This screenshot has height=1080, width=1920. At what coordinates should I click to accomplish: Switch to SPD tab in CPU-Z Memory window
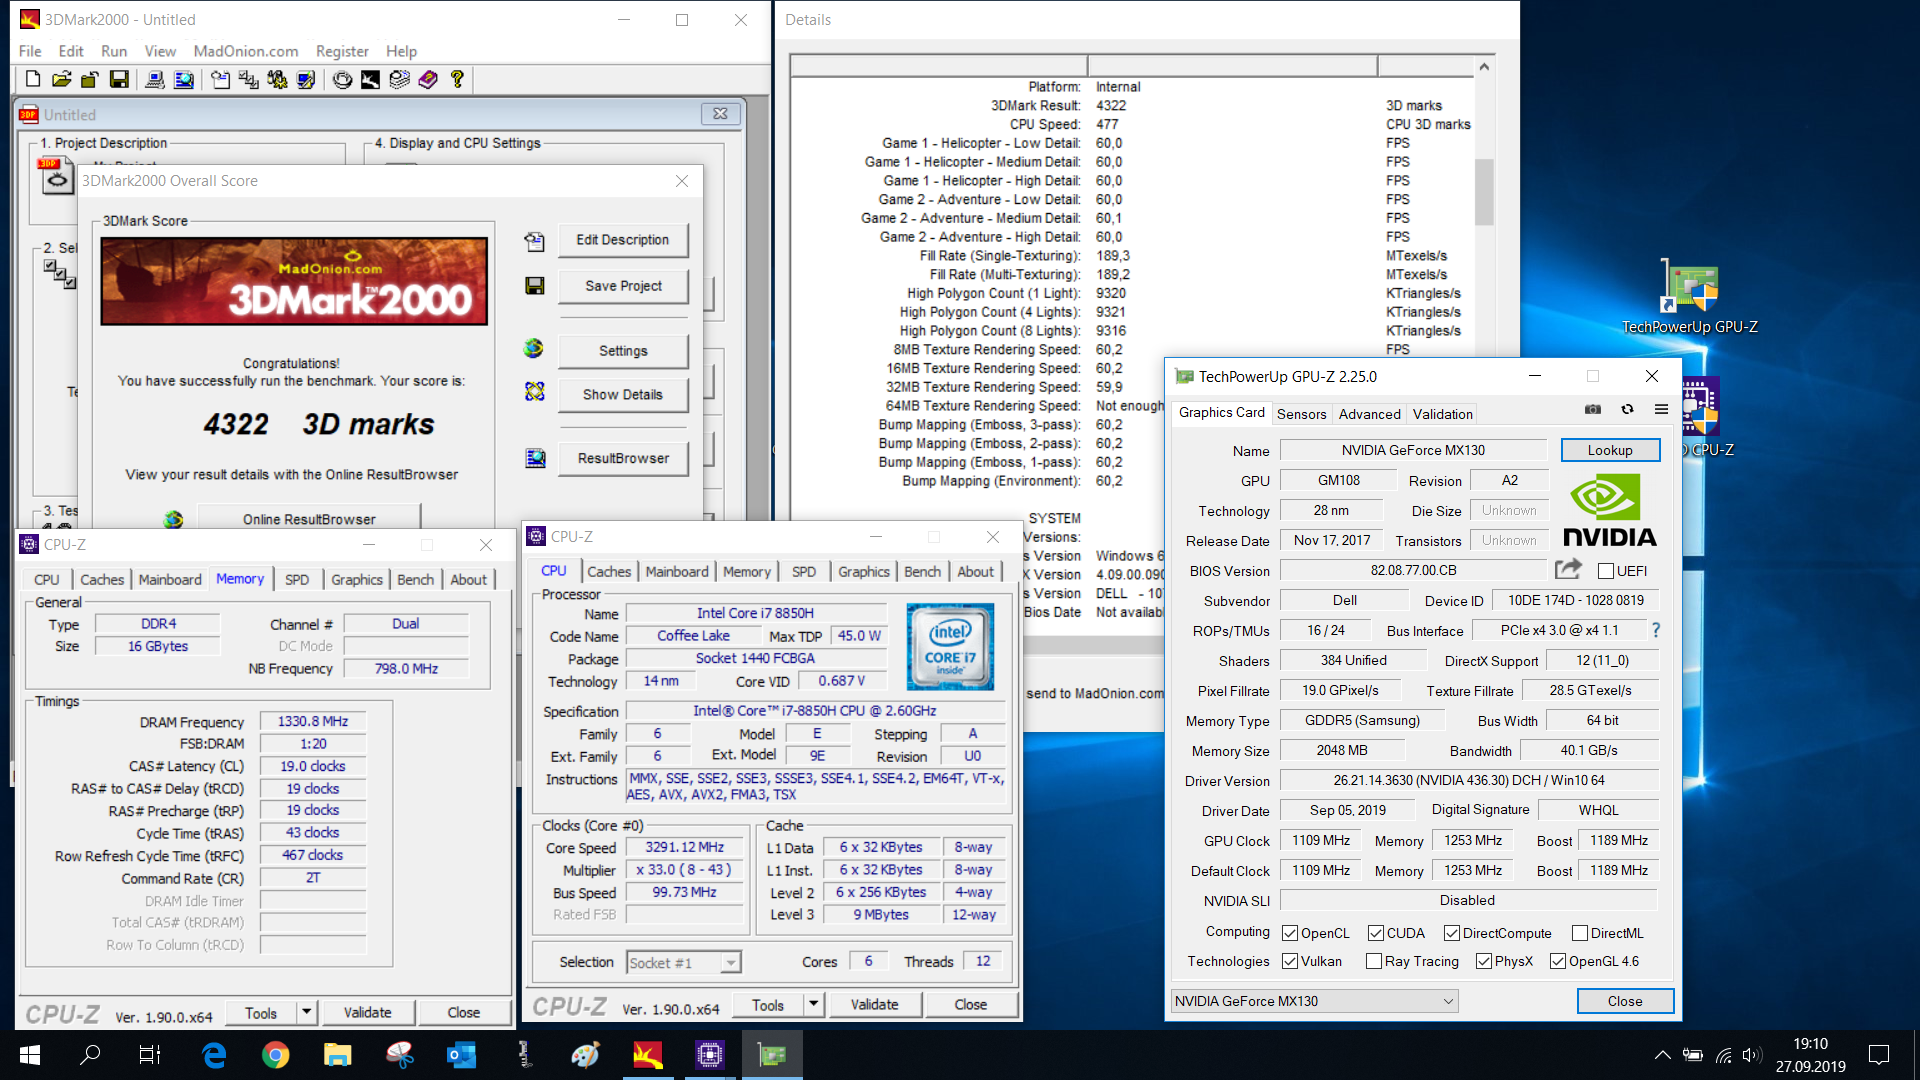tap(297, 579)
